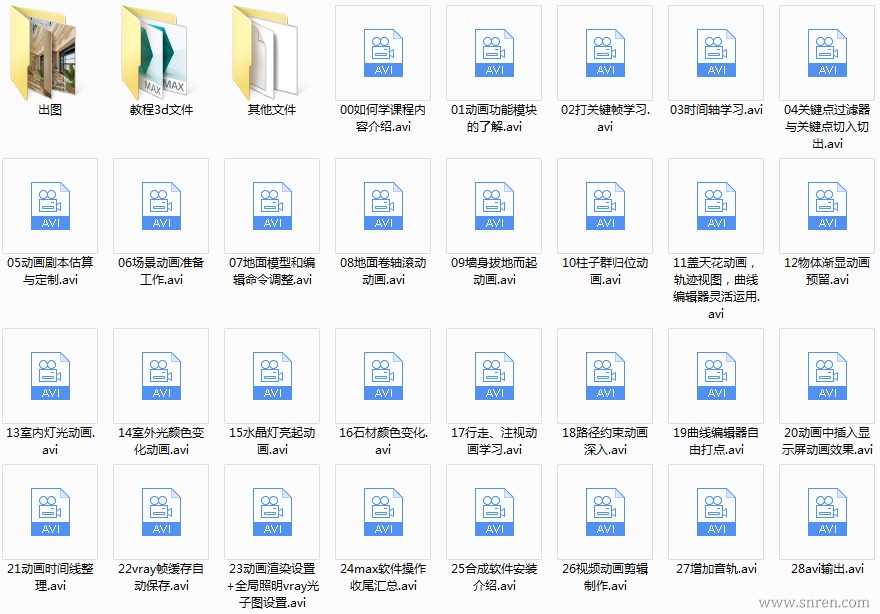
Task: Click the label 26视频动画剪辑制作.avi
Action: (x=606, y=577)
